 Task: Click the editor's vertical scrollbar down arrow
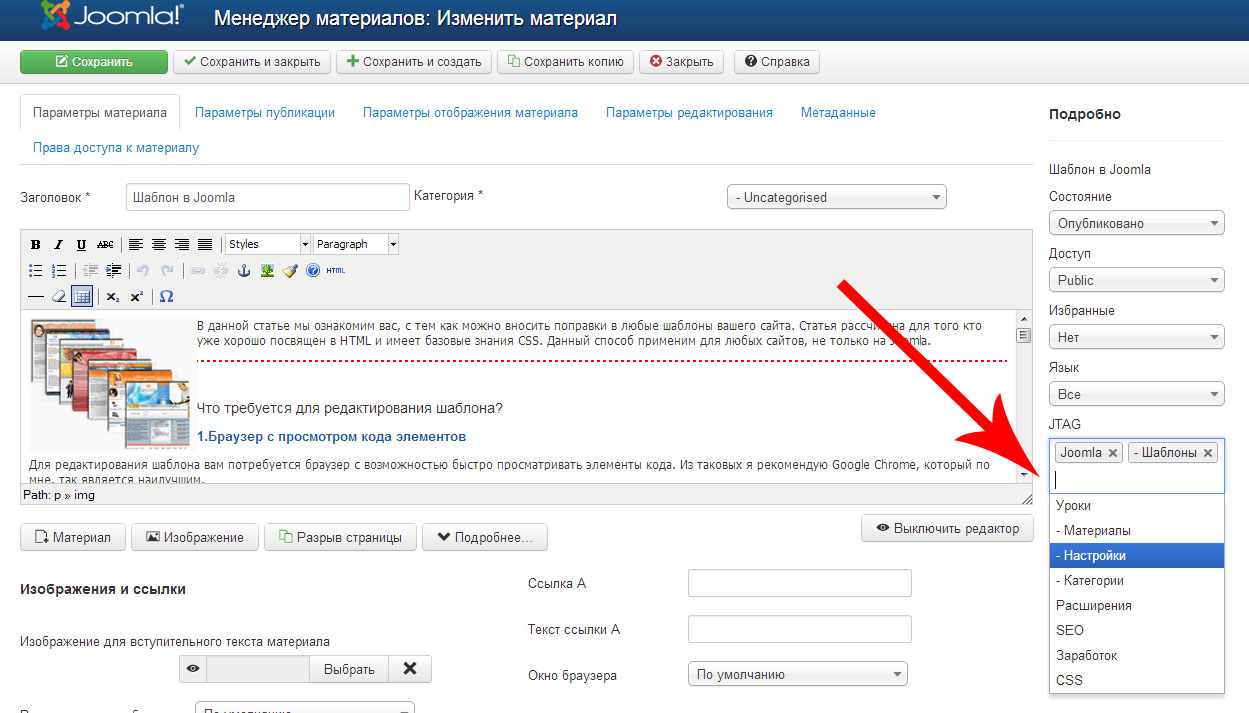tap(1023, 473)
